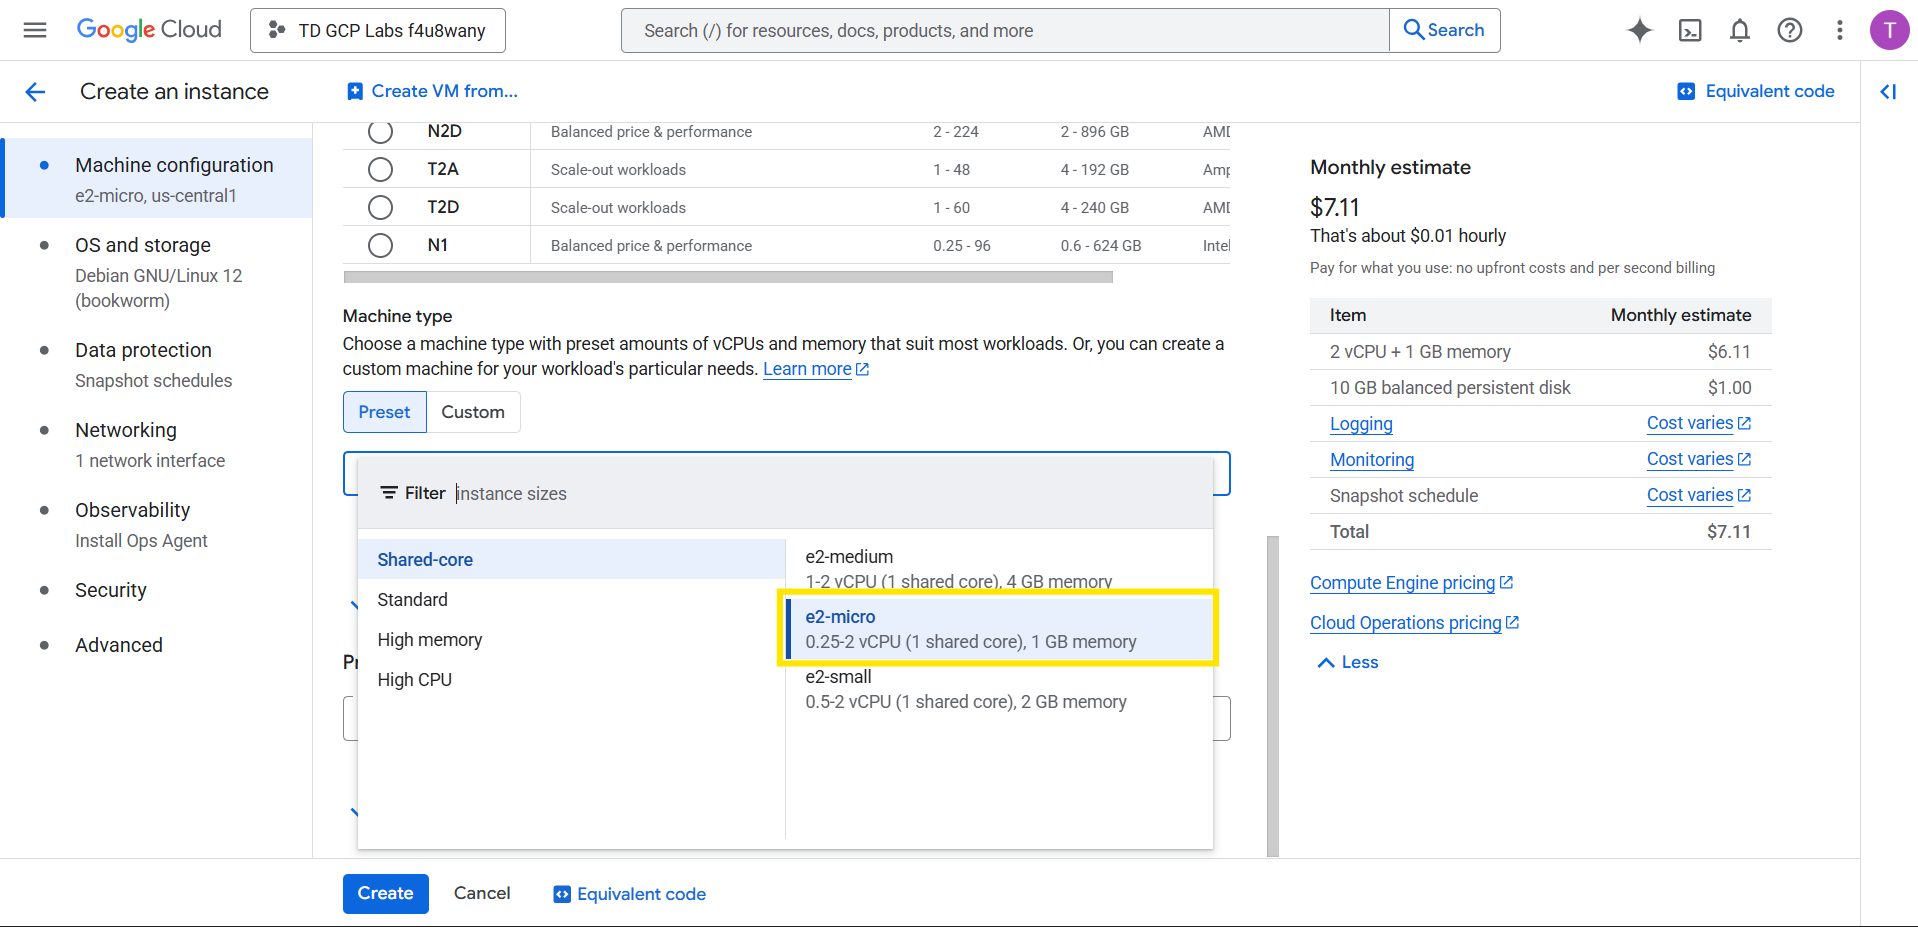Switch to the Custom machine type tab
Viewport: 1918px width, 927px height.
click(472, 411)
